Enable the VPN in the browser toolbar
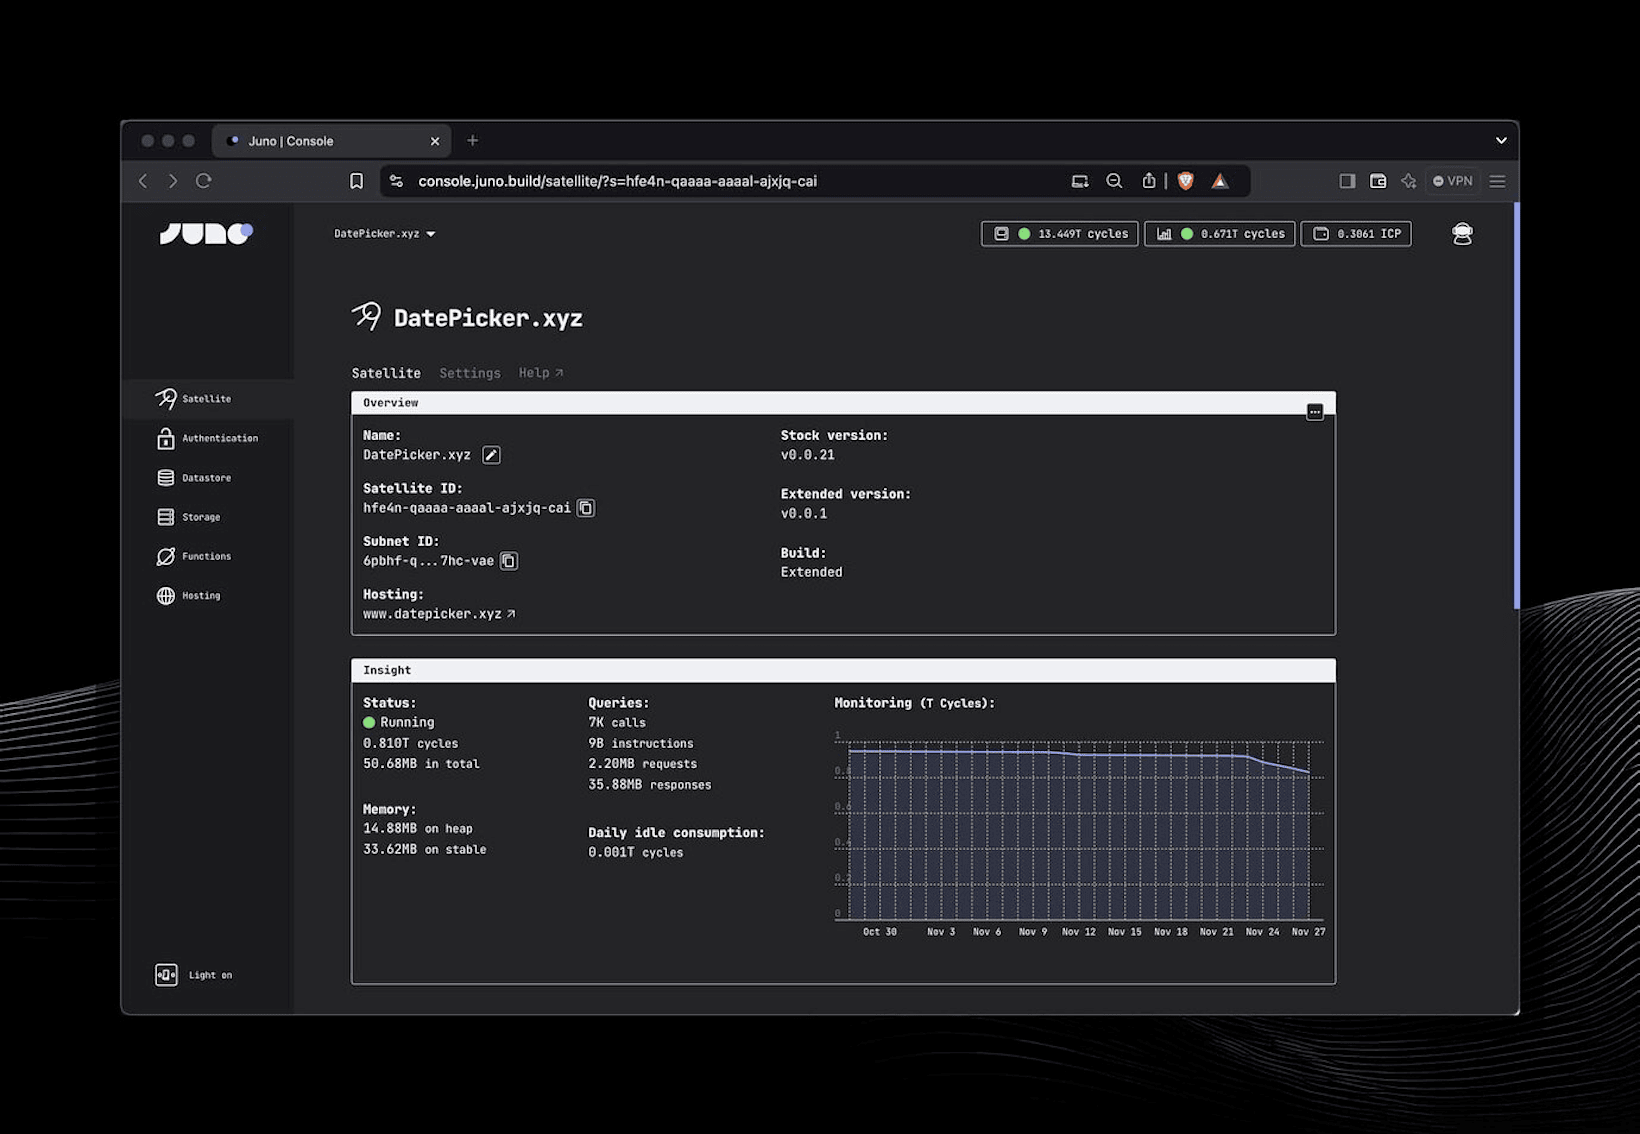This screenshot has width=1640, height=1134. (x=1452, y=181)
